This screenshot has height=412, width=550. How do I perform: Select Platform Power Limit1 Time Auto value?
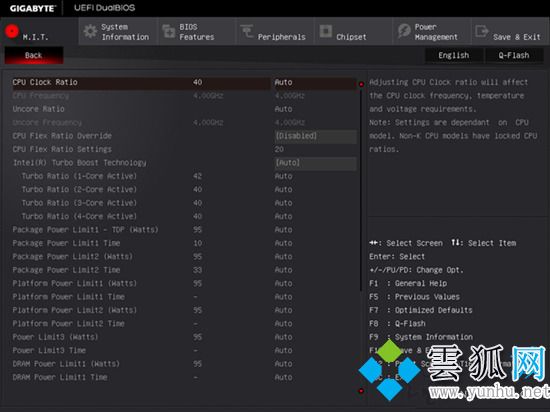pos(283,297)
